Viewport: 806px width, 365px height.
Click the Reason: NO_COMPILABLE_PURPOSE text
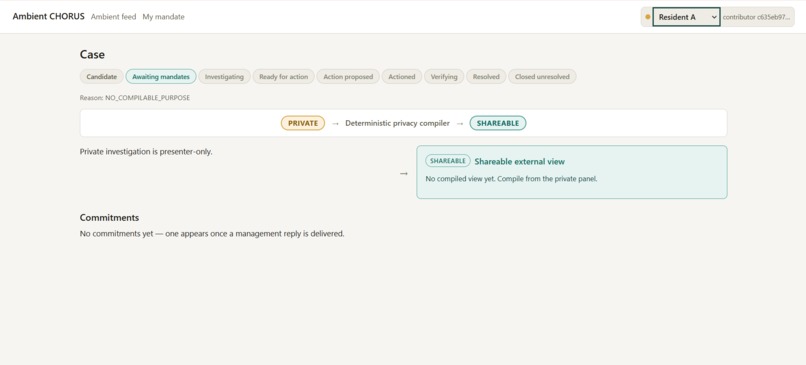pyautogui.click(x=135, y=98)
